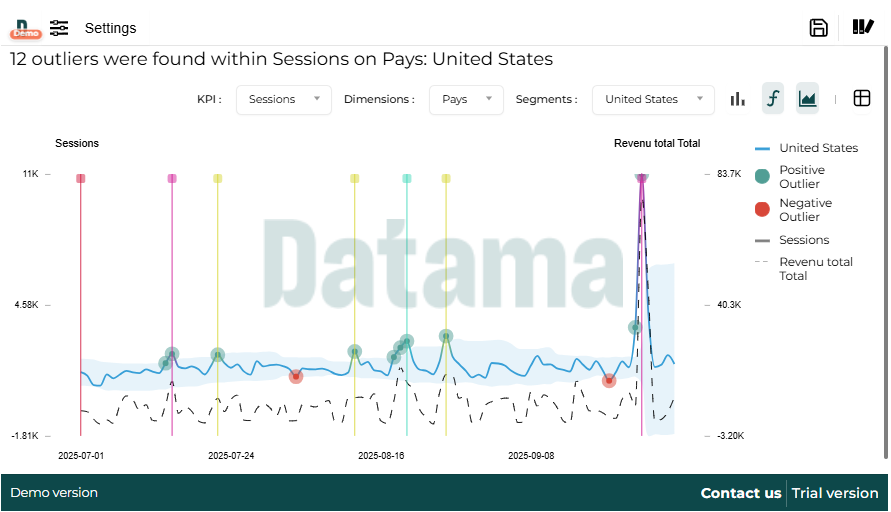This screenshot has height=512, width=891.
Task: Click the Datama Demo logo icon
Action: [24, 28]
